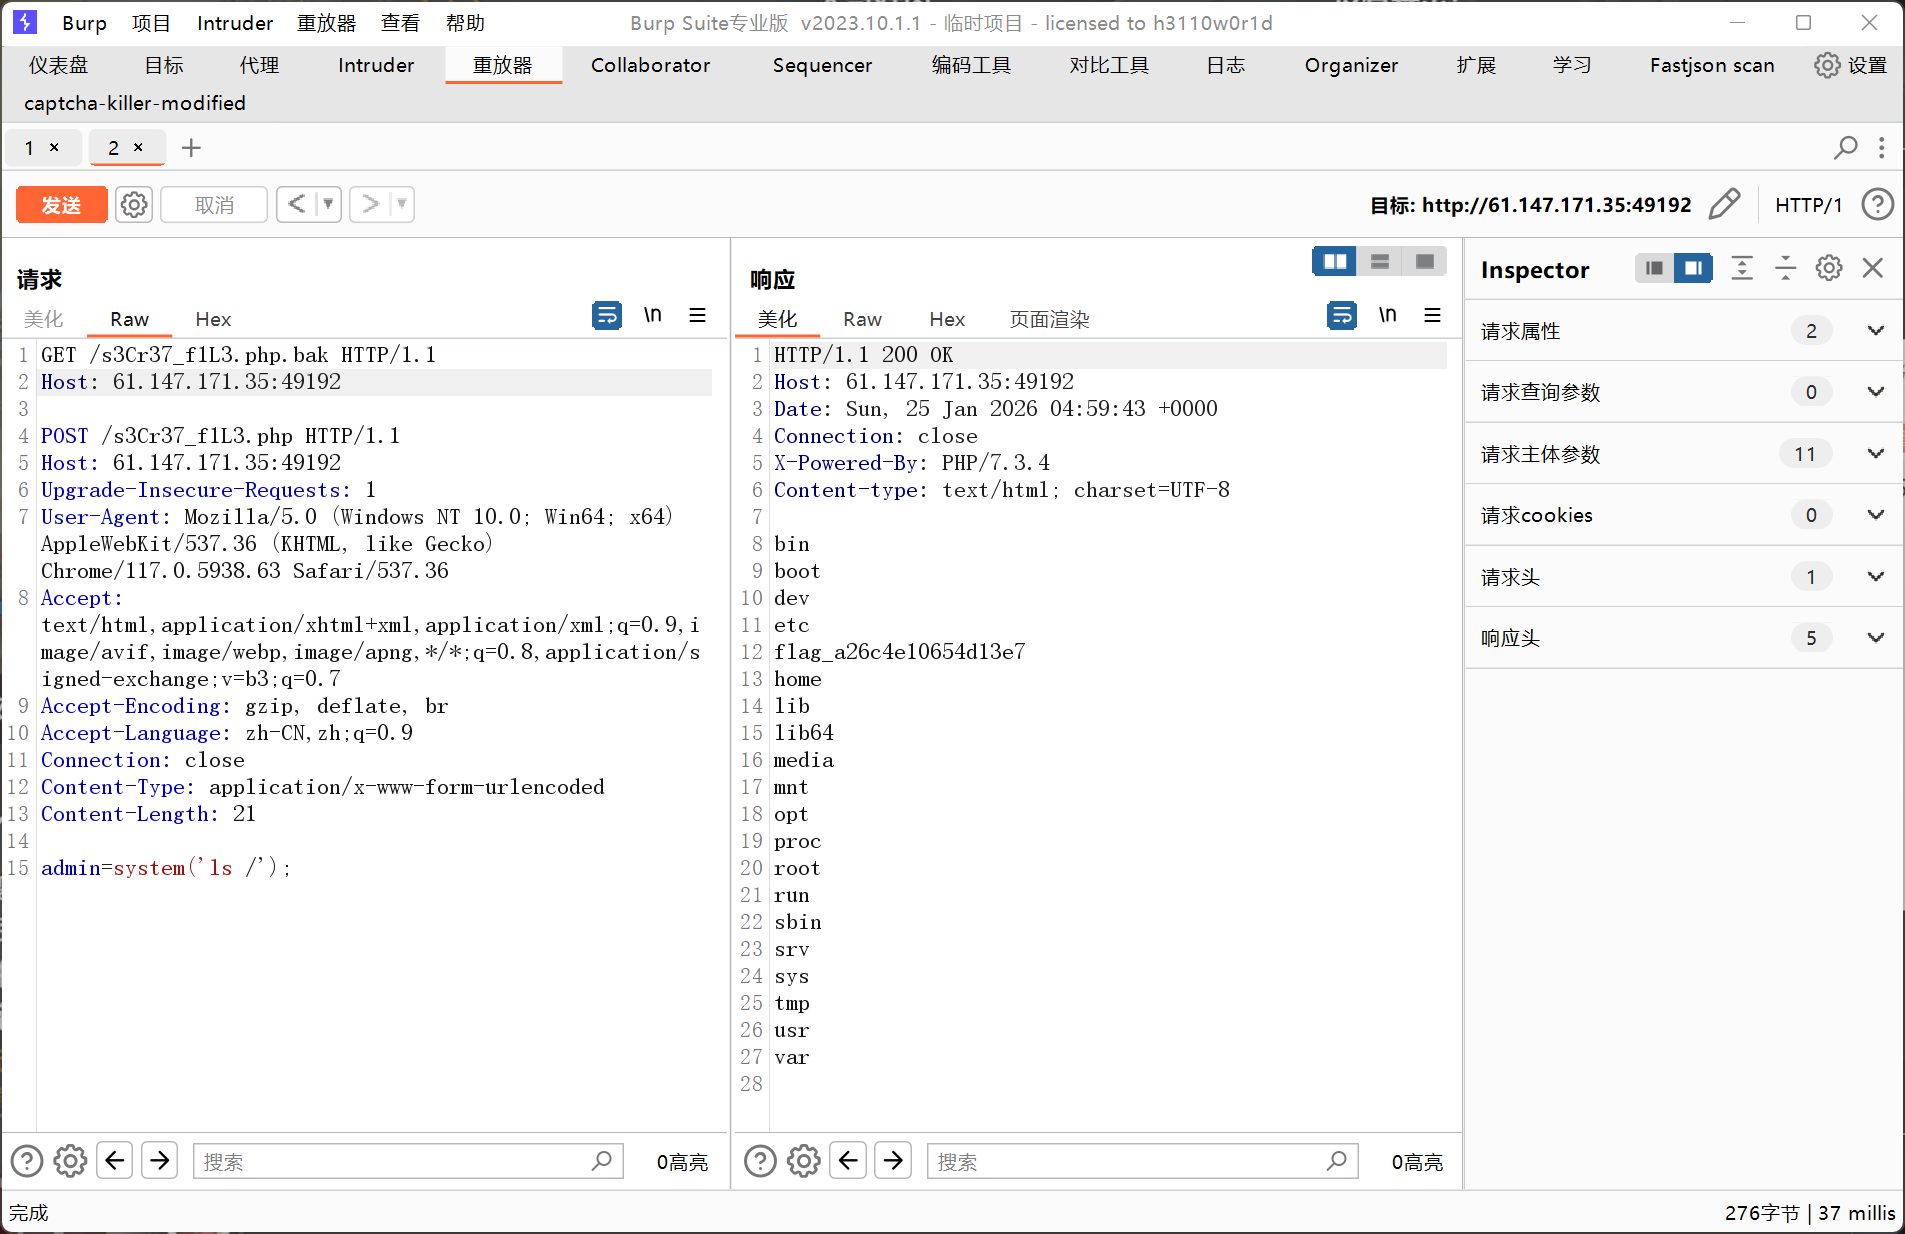This screenshot has height=1234, width=1905.
Task: Open the Repeater help icon
Action: click(1877, 205)
